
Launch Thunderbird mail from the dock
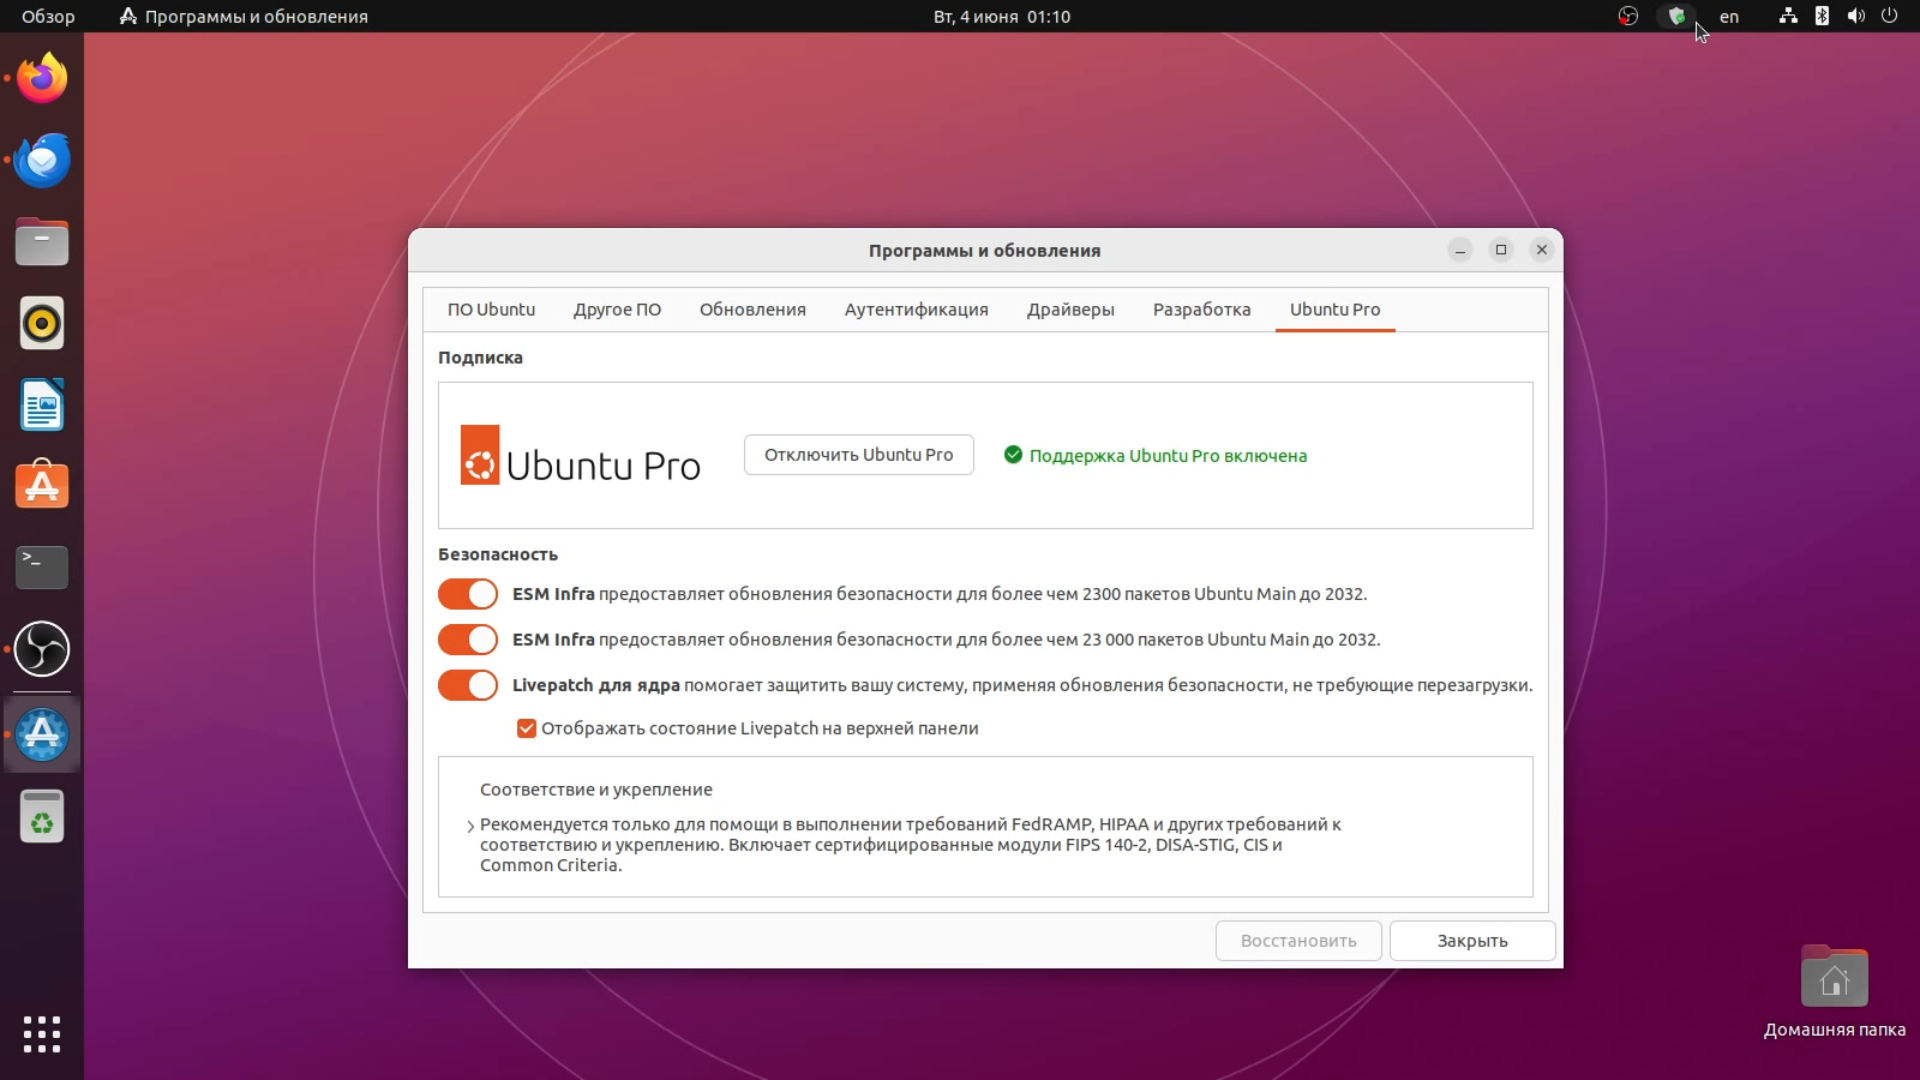coord(42,160)
